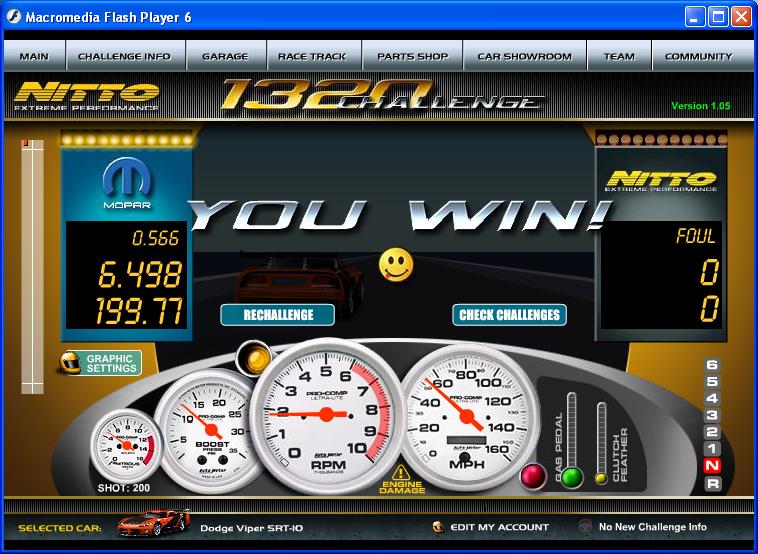
Task: Select gear 2 on the shifter
Action: pos(712,432)
